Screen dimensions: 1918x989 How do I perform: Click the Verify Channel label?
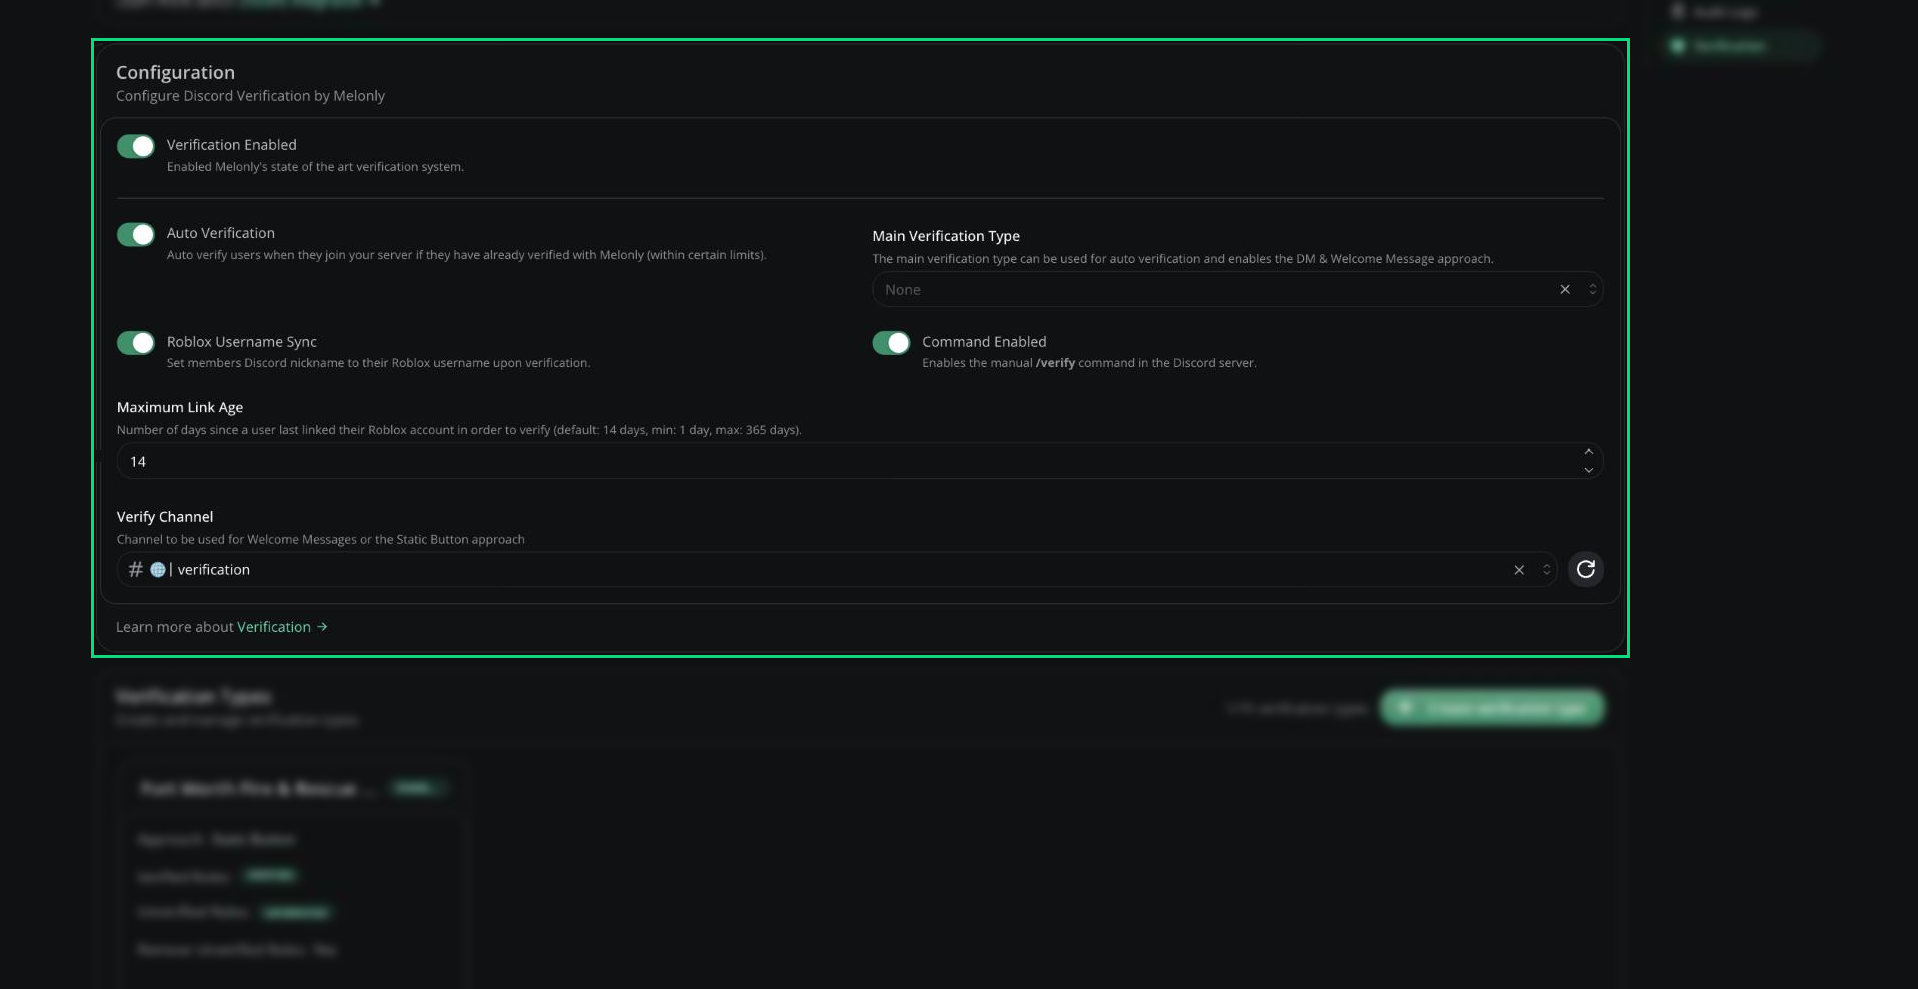click(x=165, y=517)
